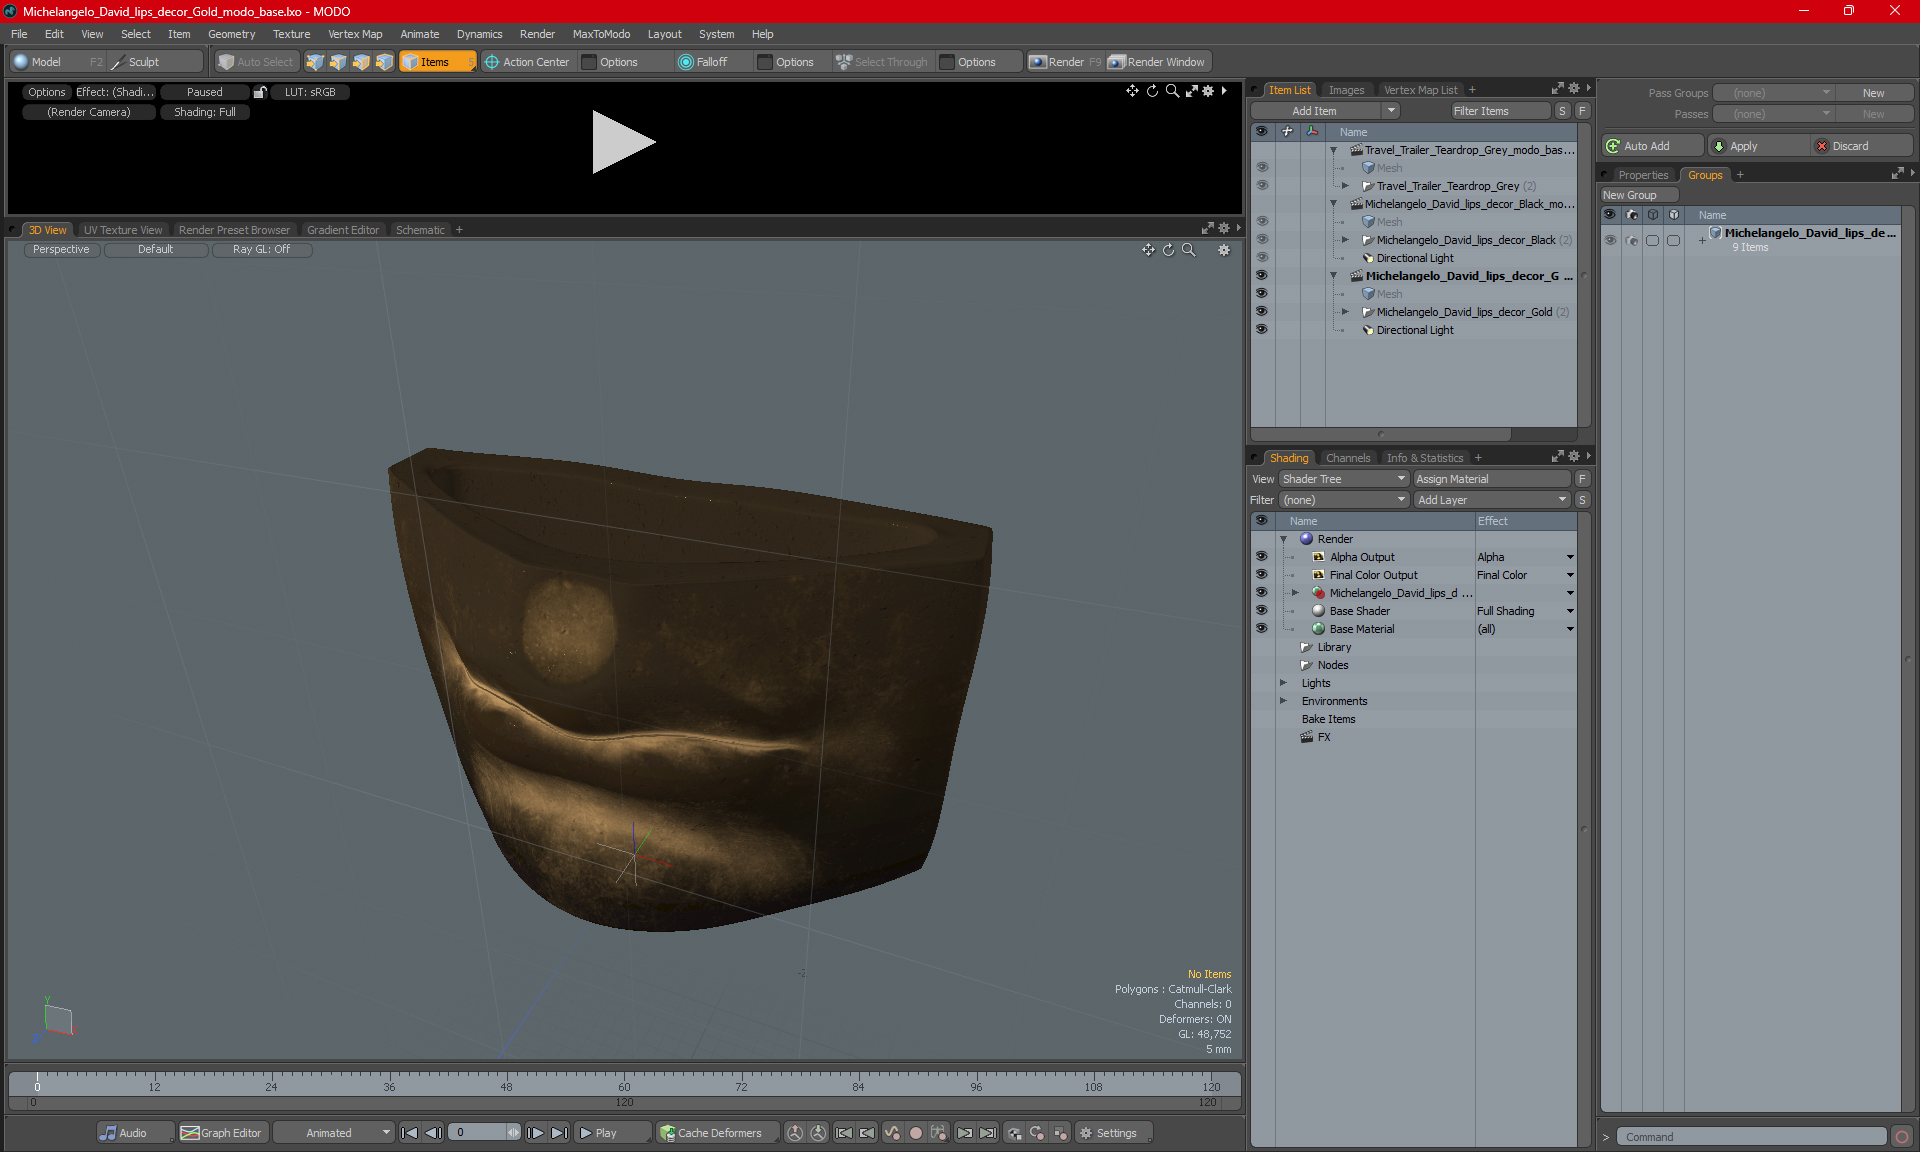Click the 3D viewport rotate icon
1920x1152 pixels.
coord(1168,250)
